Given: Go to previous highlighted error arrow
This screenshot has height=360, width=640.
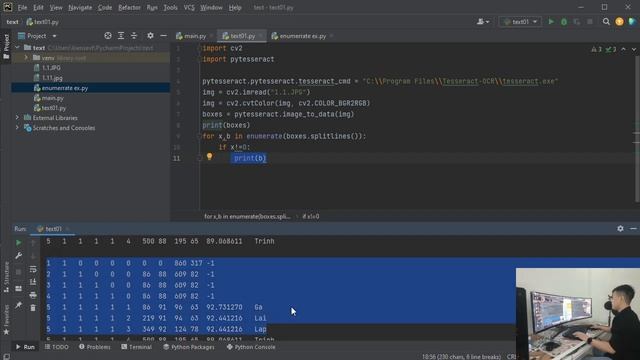Looking at the screenshot, I should 623,49.
